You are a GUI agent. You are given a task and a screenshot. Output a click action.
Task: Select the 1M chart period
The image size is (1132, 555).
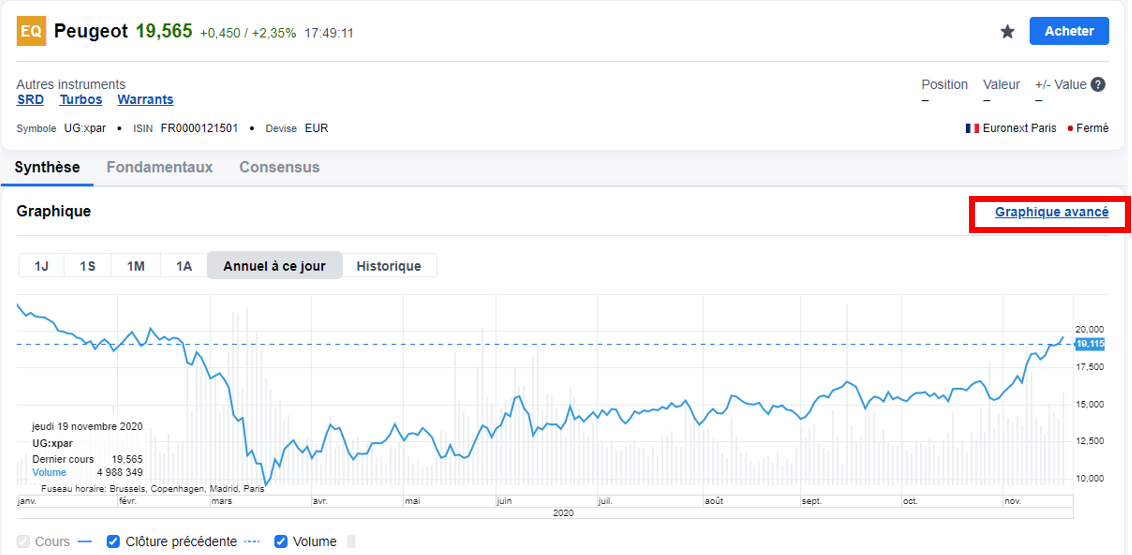click(136, 266)
